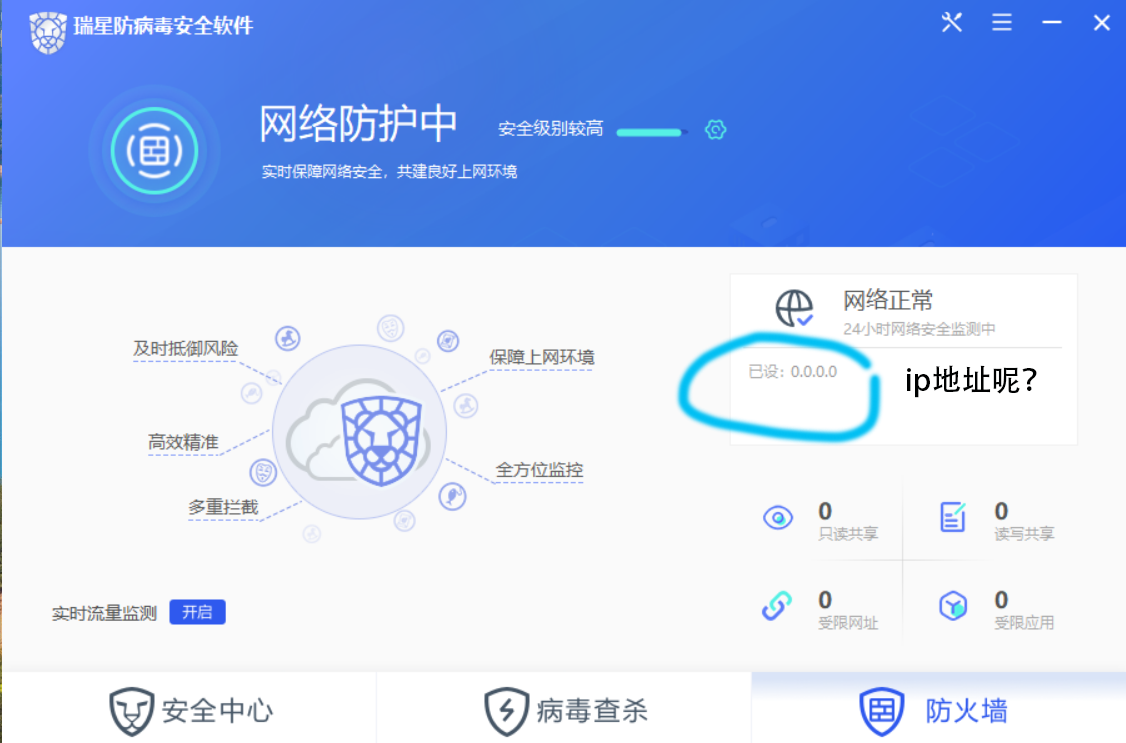The height and width of the screenshot is (743, 1126).
Task: Switch to the 安全中心 tab
Action: [190, 710]
